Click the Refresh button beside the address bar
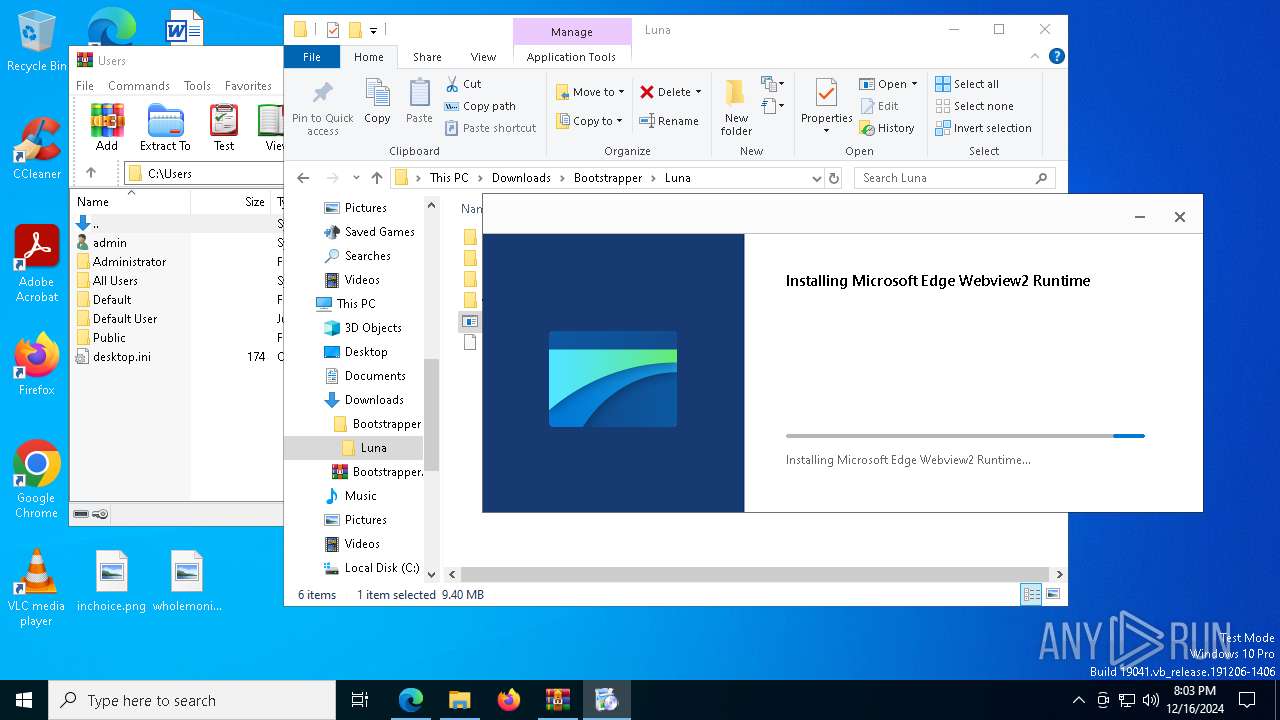1280x720 pixels. click(834, 178)
